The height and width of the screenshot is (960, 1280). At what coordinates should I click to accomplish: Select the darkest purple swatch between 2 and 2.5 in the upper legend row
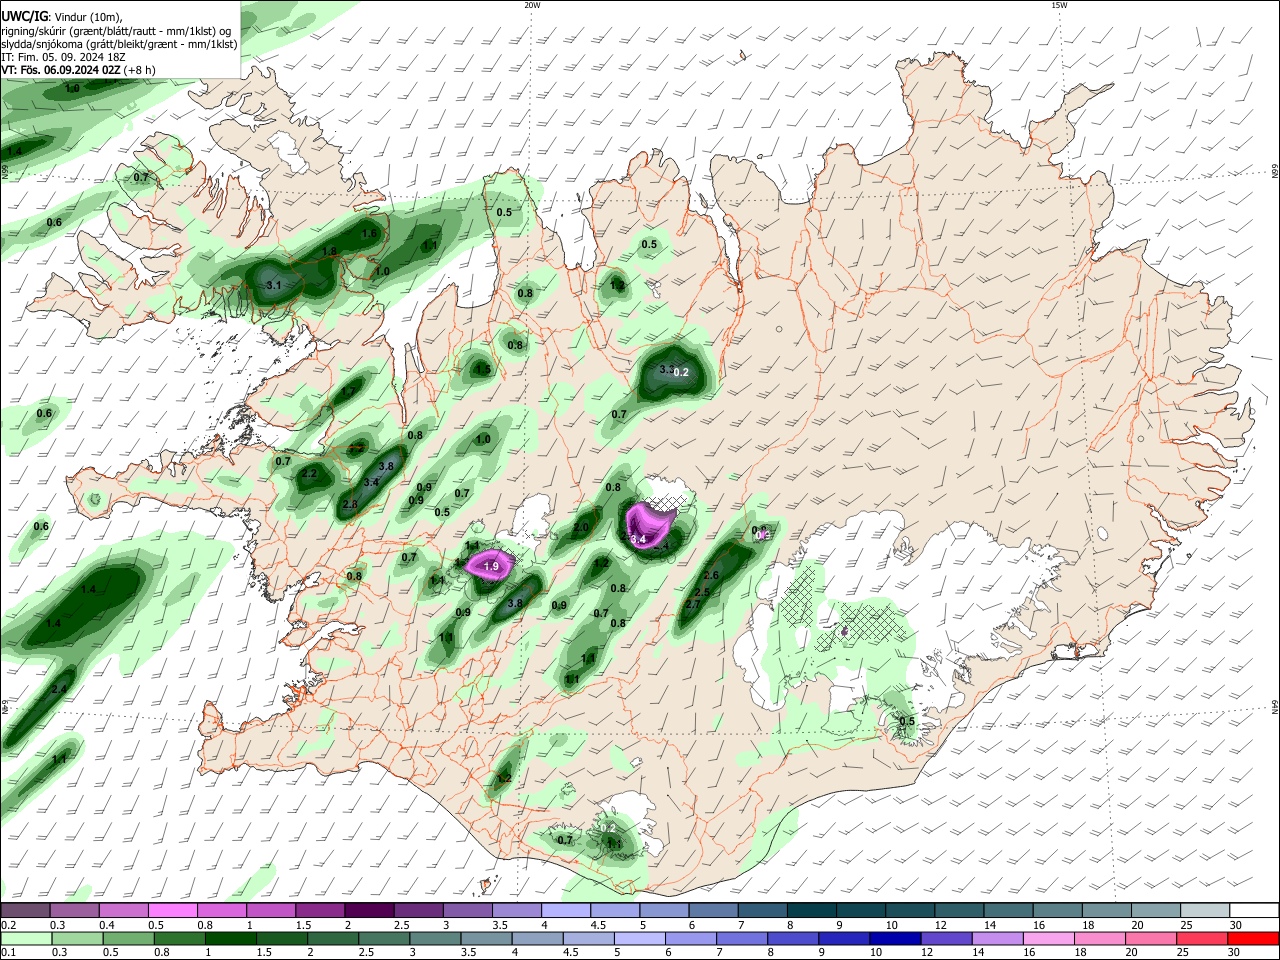(368, 911)
